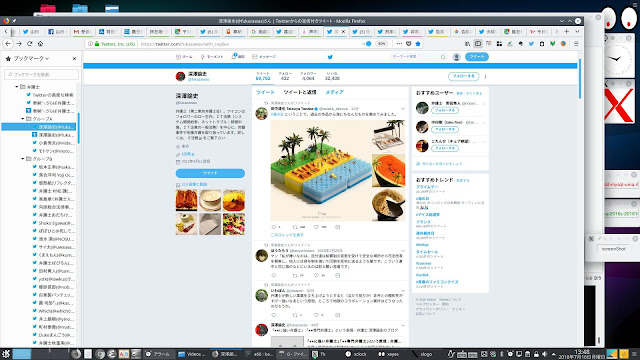Toggle the blue circle indicator in the address bar

click(x=368, y=44)
